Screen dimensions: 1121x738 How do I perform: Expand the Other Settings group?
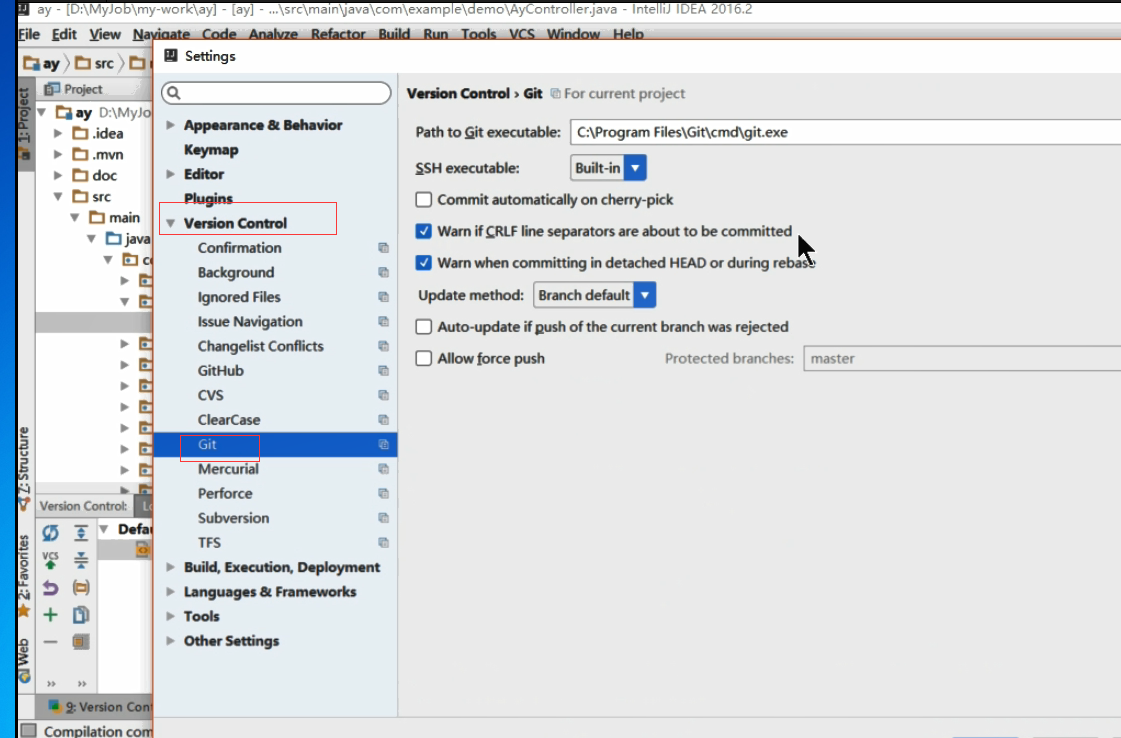pyautogui.click(x=170, y=641)
